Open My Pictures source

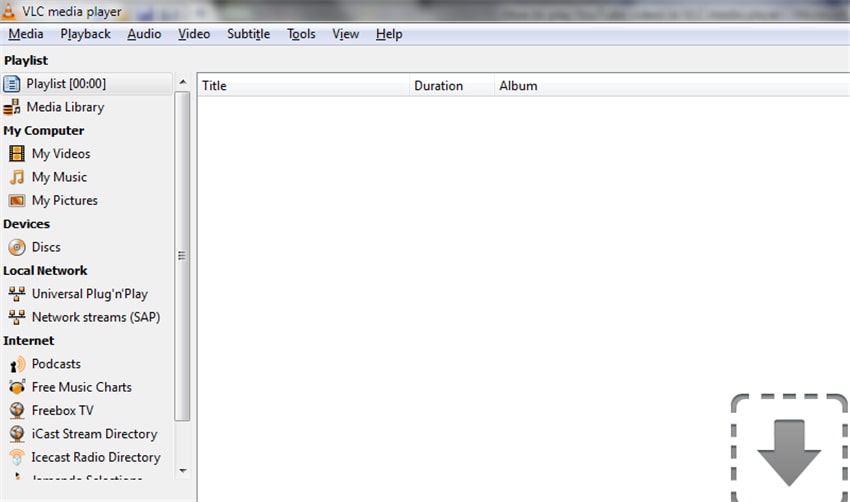pos(65,201)
